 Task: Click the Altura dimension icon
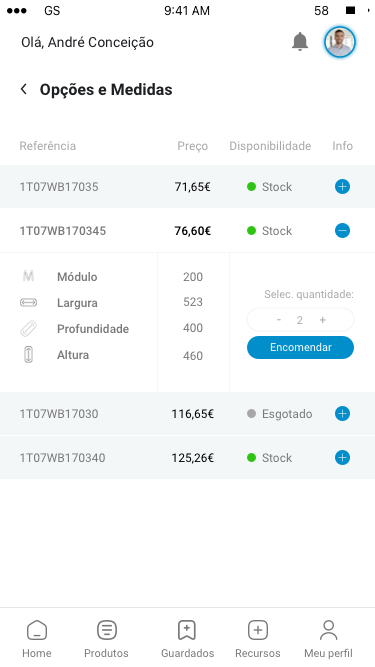click(28, 354)
